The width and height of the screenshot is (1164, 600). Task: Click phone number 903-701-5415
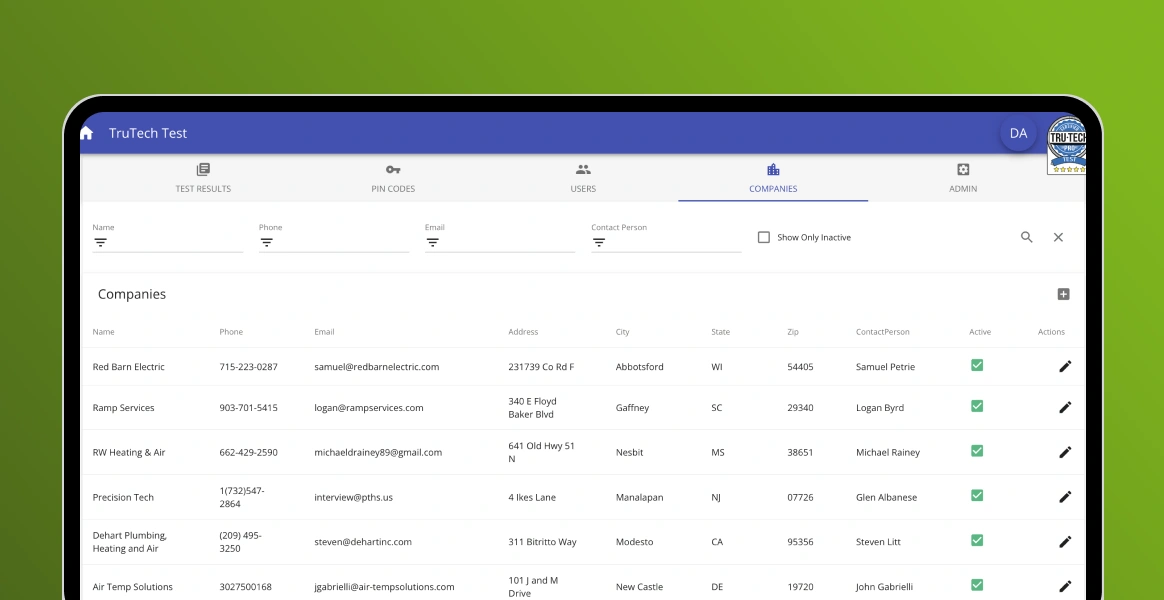pyautogui.click(x=249, y=408)
